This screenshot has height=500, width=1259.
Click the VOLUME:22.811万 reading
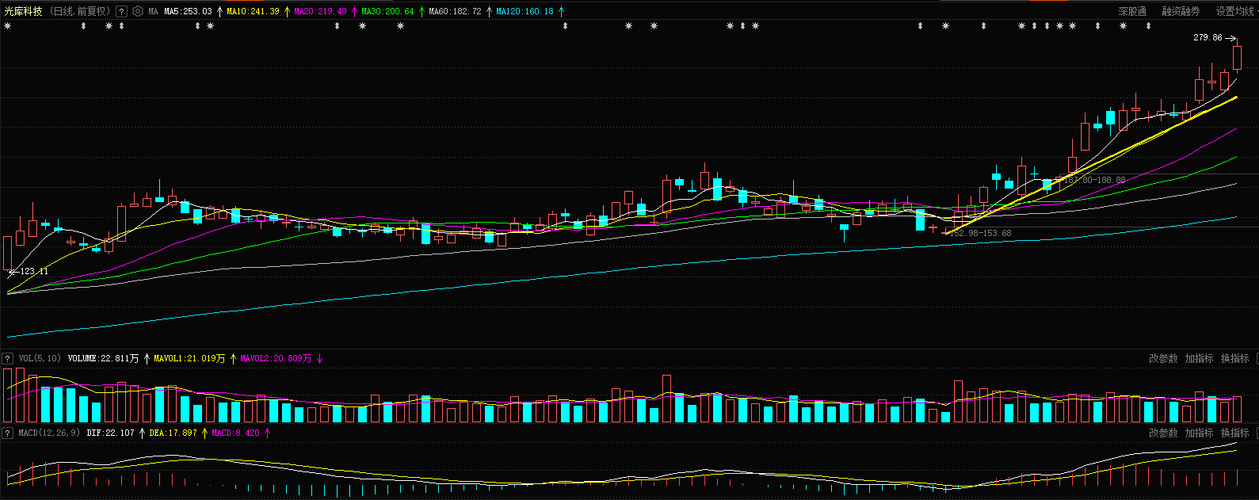(x=103, y=358)
